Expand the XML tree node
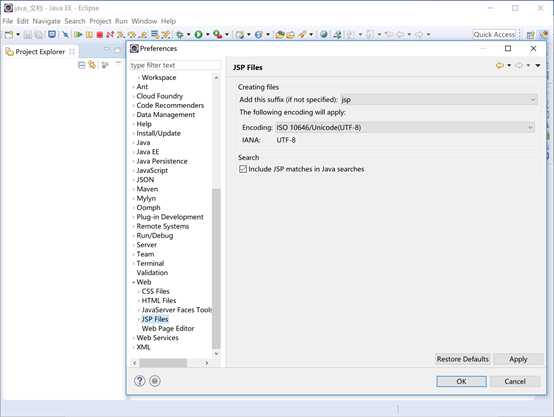The image size is (554, 417). coord(134,347)
